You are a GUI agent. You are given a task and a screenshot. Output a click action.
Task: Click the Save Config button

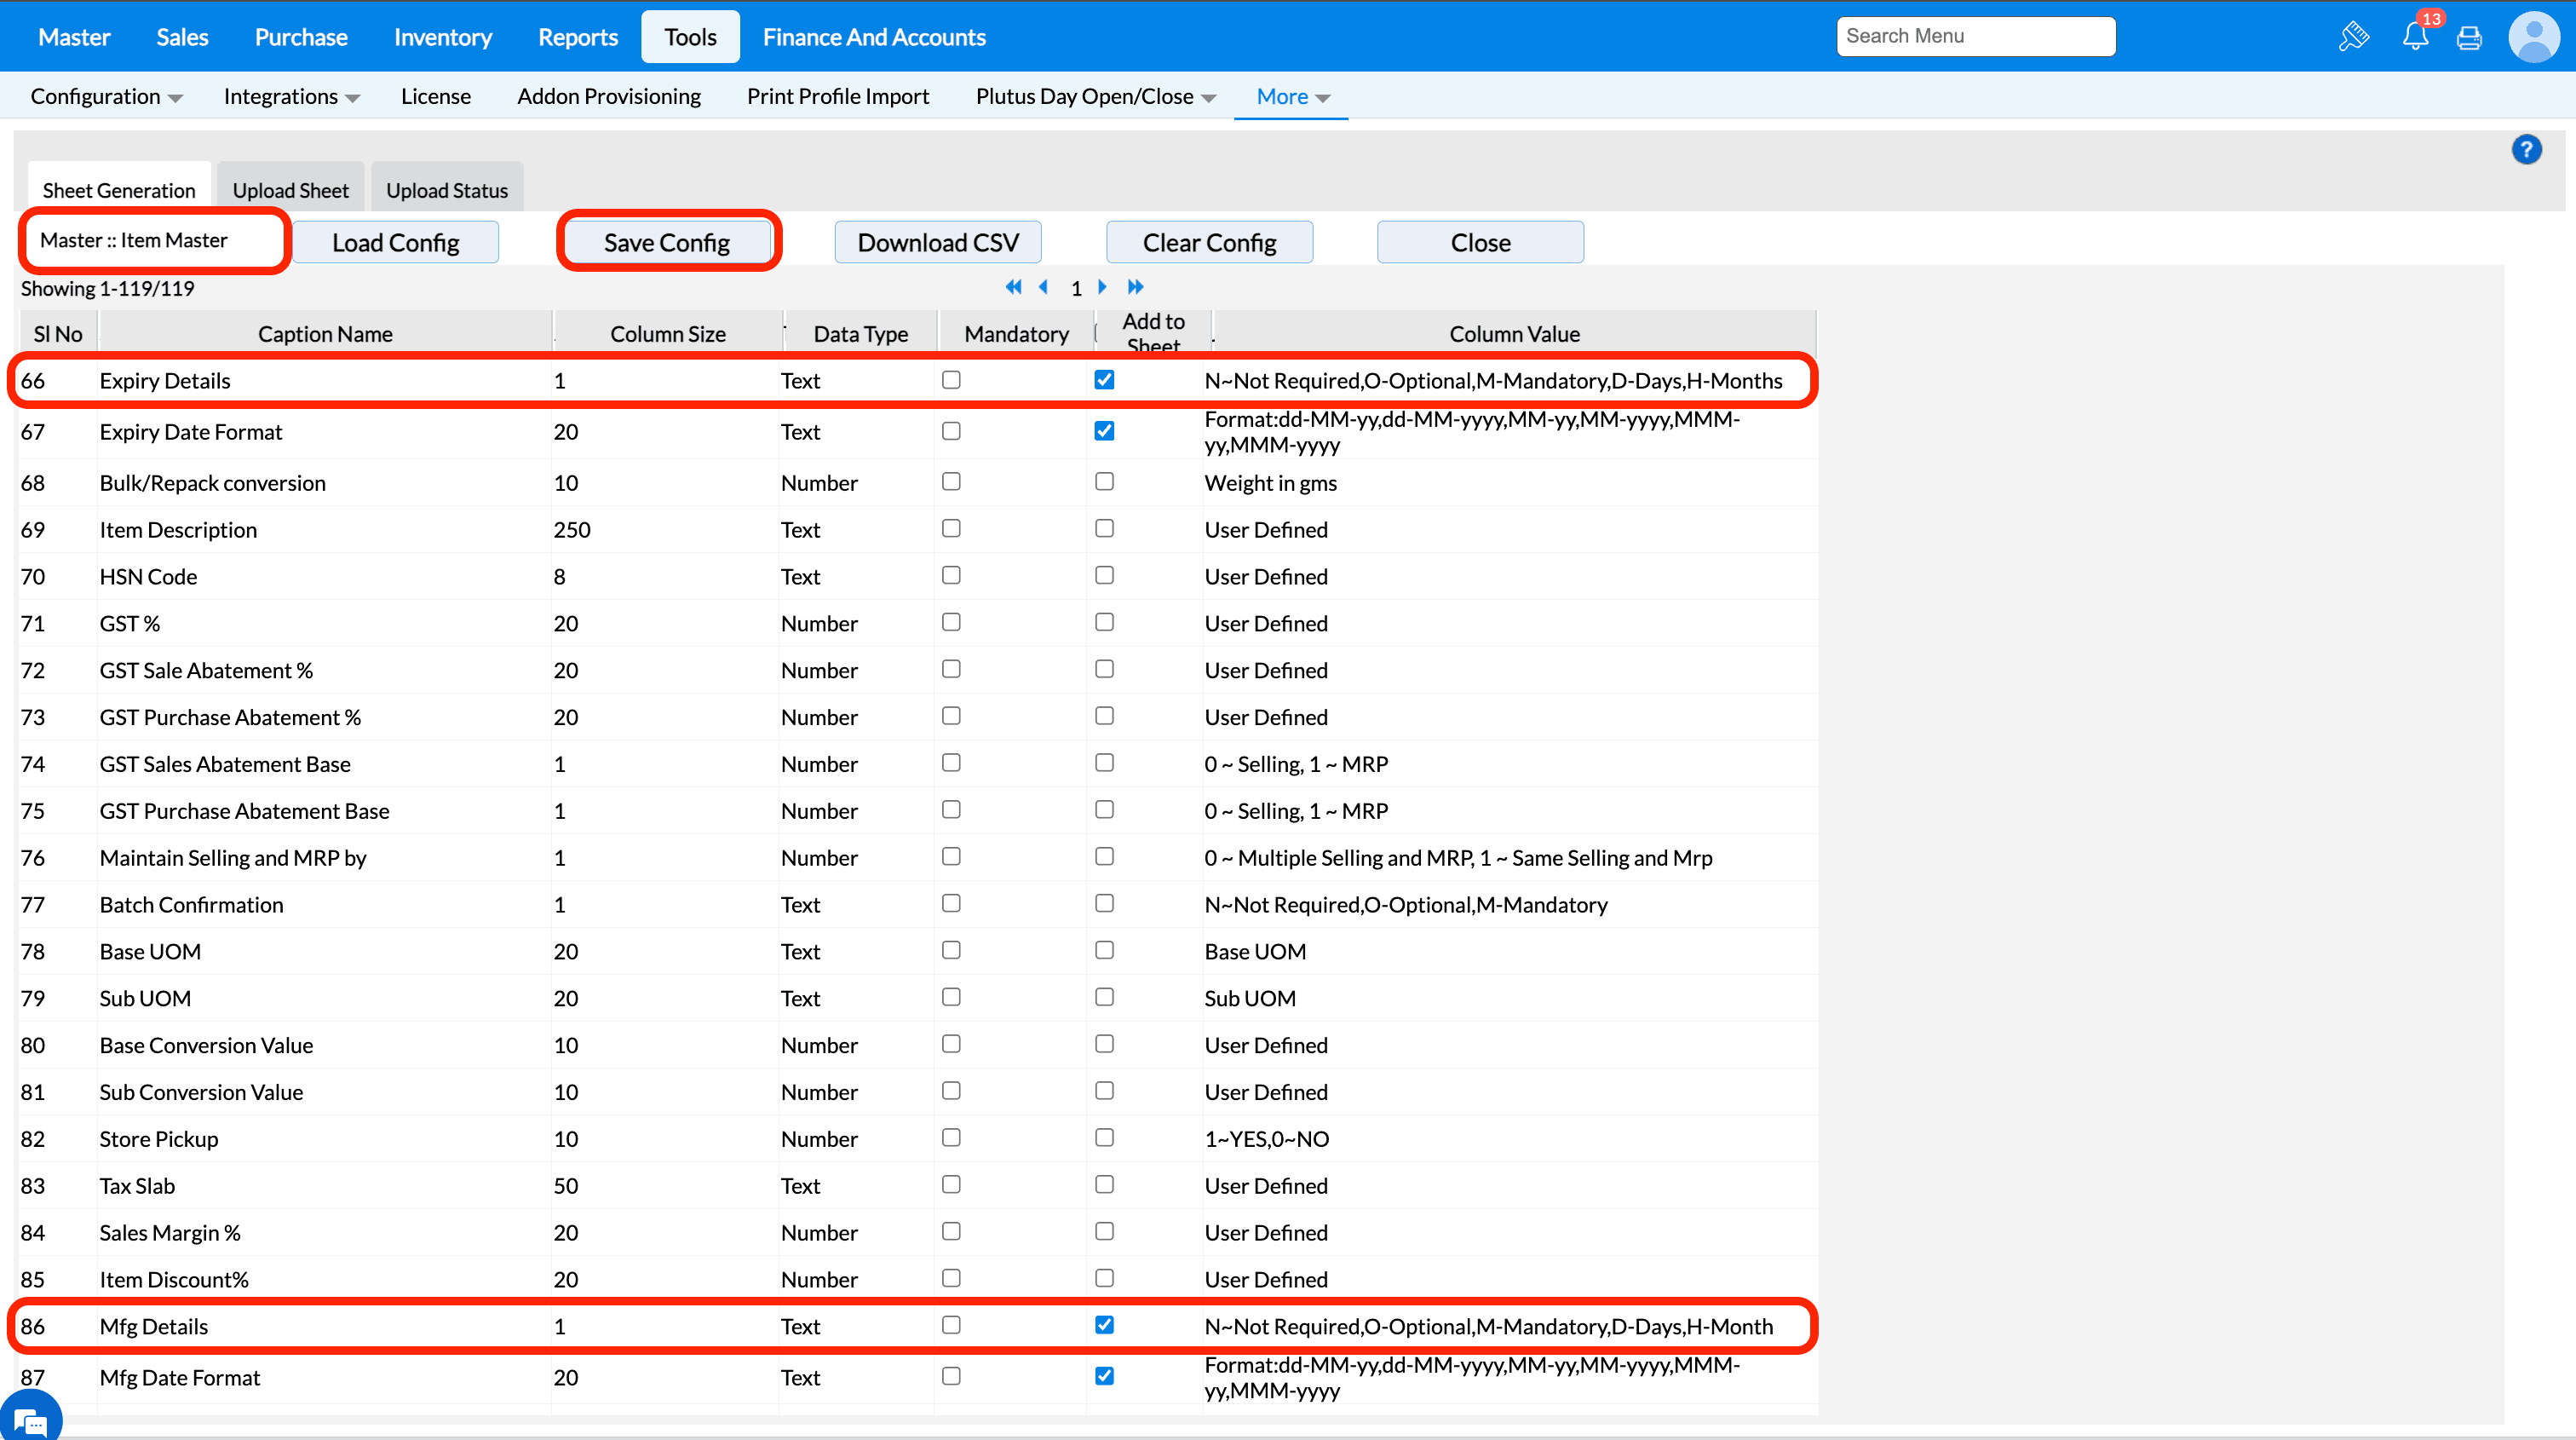click(667, 242)
